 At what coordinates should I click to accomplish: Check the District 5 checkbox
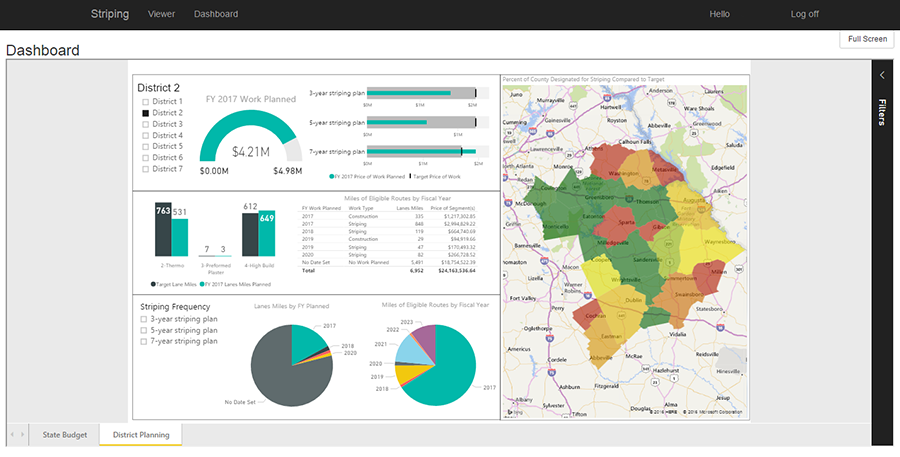pyautogui.click(x=145, y=146)
